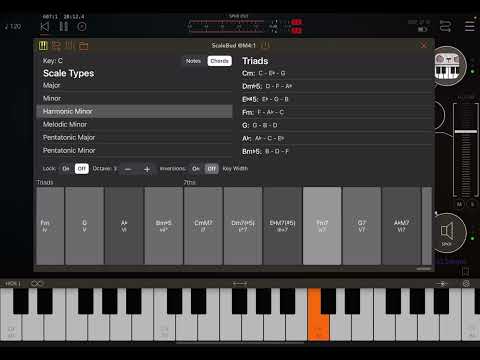480x360 pixels.
Task: Click the Key Width label
Action: pos(235,169)
